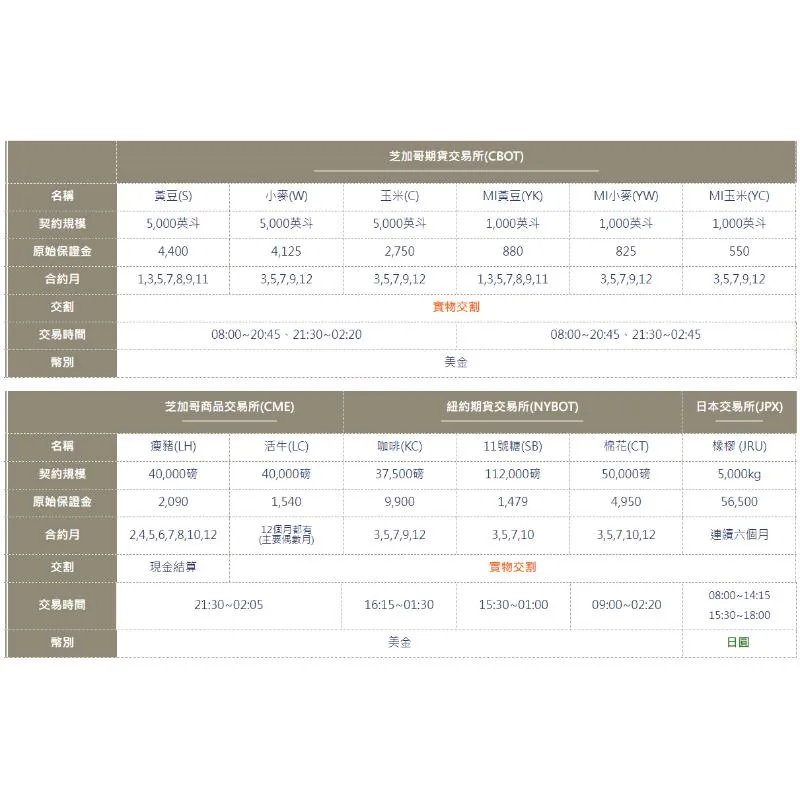Select the 玉米(C) product name cell

[x=399, y=196]
